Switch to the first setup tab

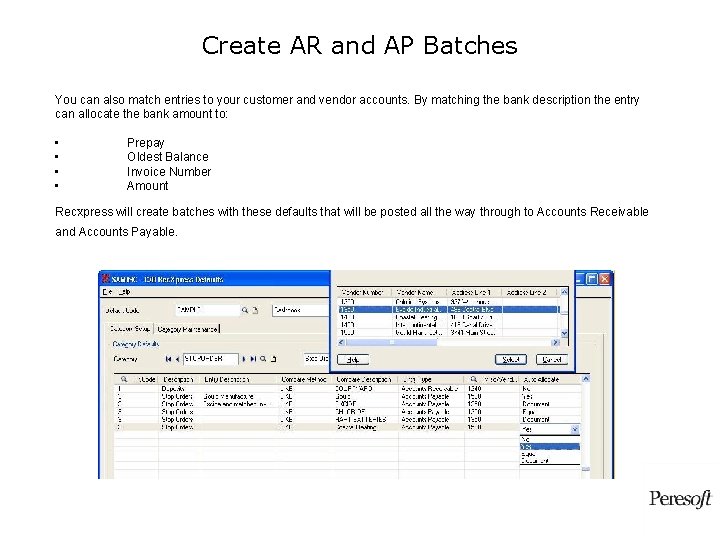tap(130, 329)
